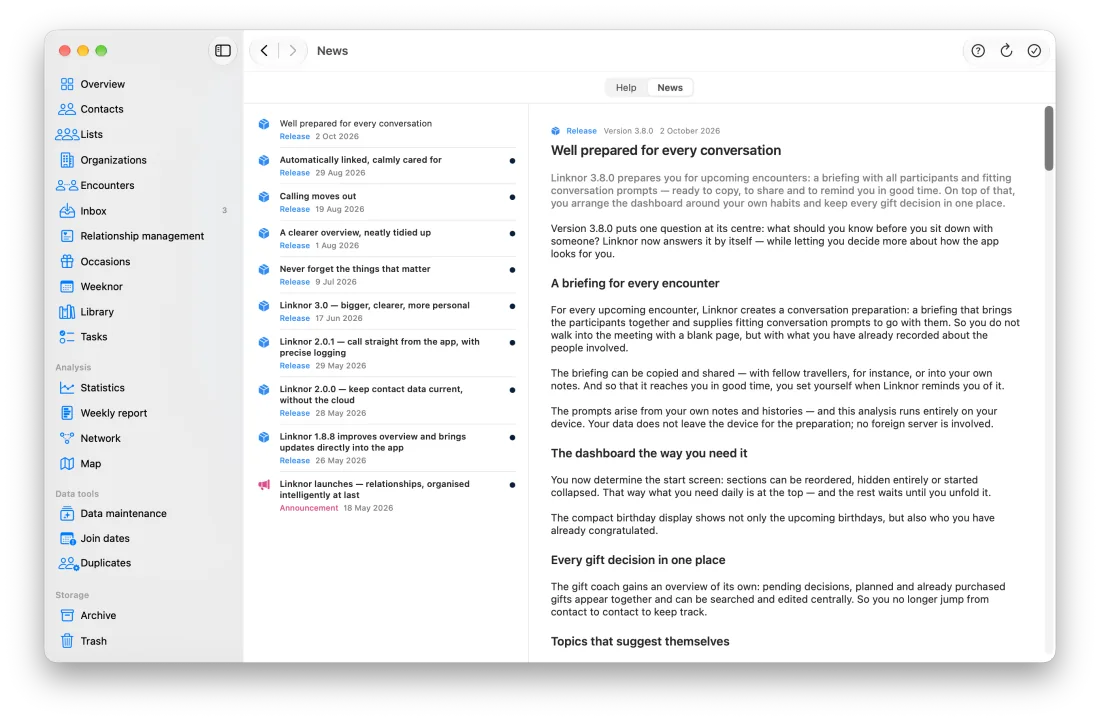Open the Map icon
The height and width of the screenshot is (721, 1100).
(67, 464)
